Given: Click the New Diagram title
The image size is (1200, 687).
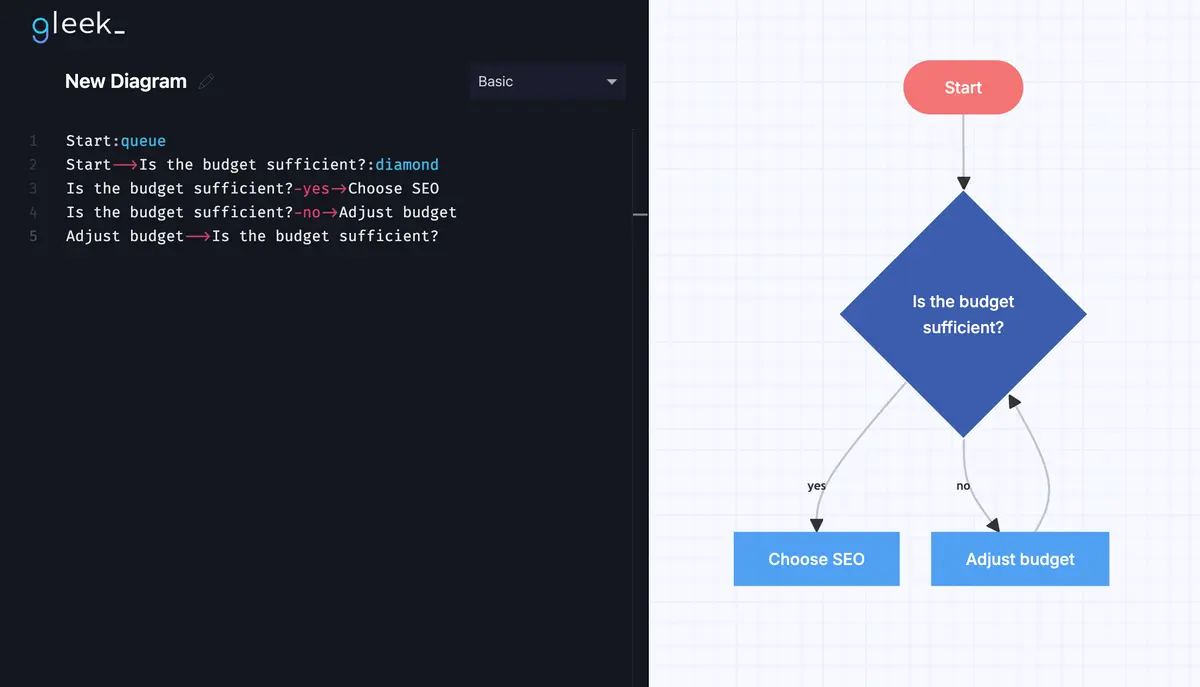Looking at the screenshot, I should tap(126, 82).
